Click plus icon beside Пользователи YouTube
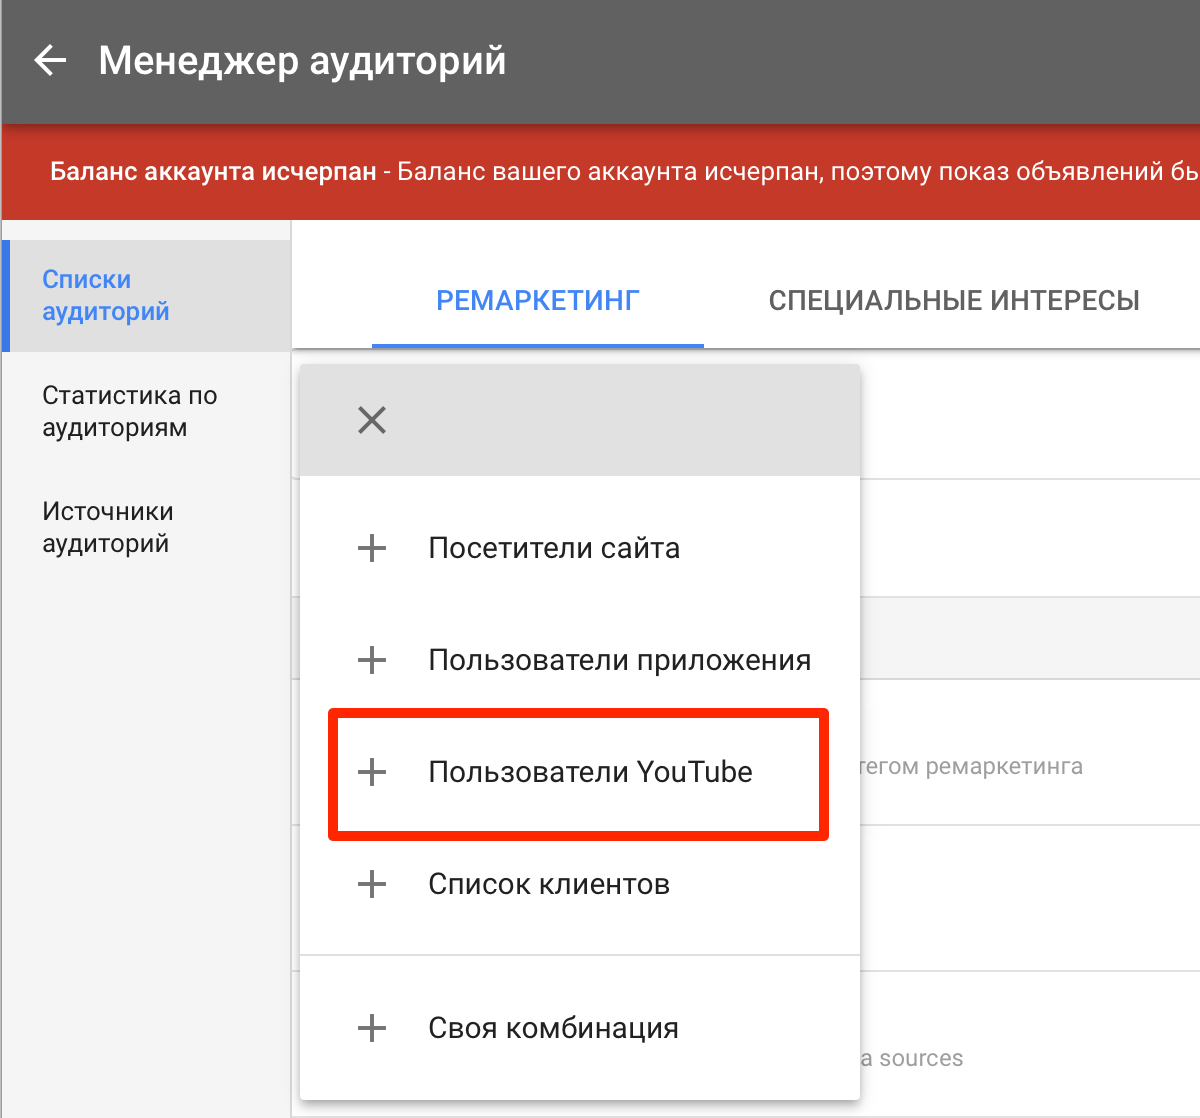 (x=372, y=772)
